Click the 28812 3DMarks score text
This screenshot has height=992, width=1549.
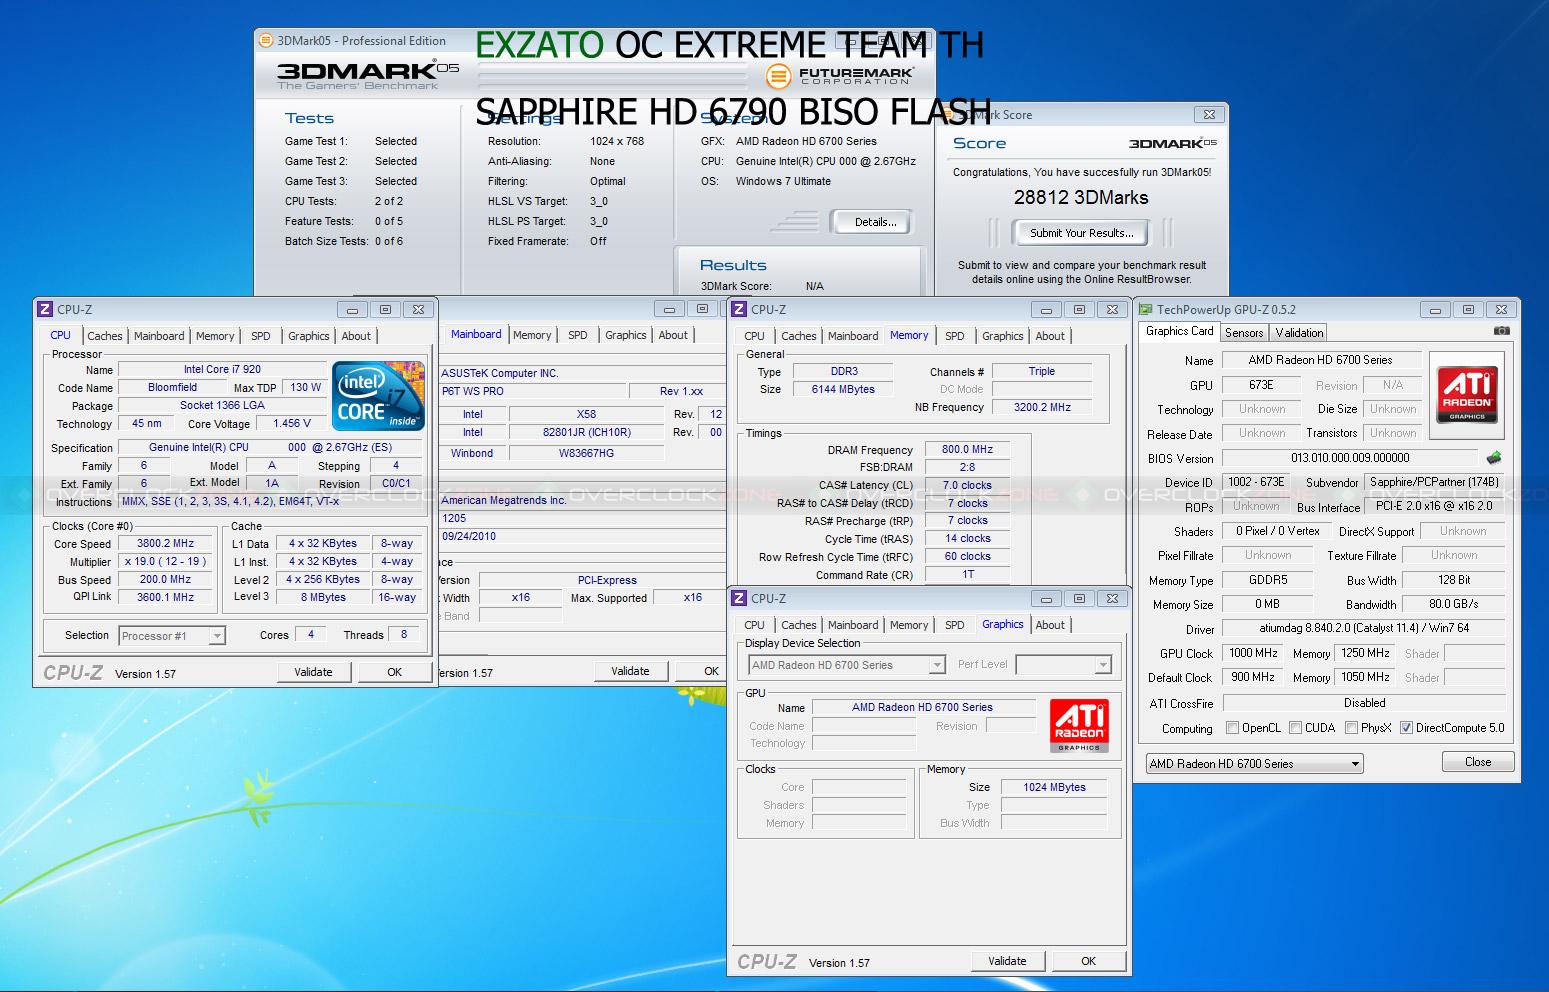[1081, 197]
